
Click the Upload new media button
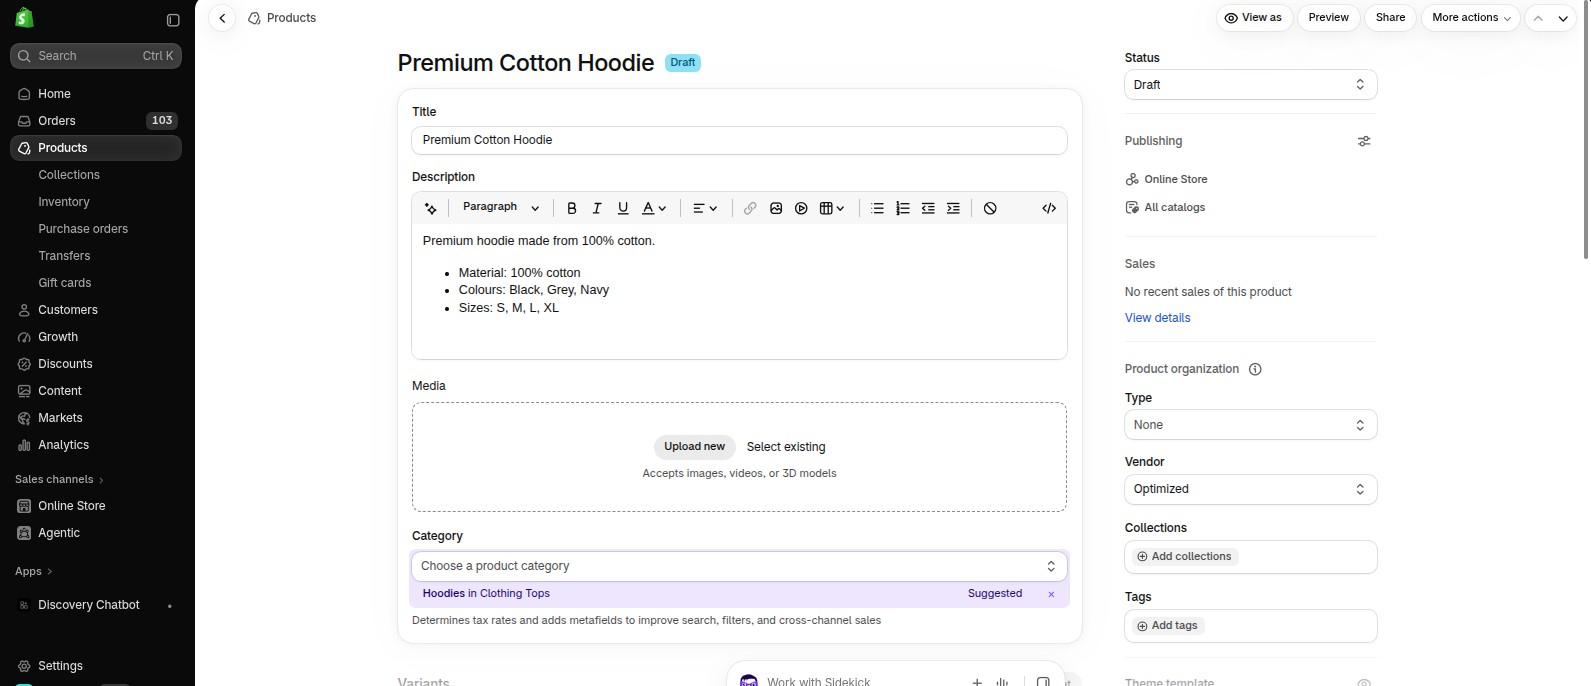click(695, 447)
